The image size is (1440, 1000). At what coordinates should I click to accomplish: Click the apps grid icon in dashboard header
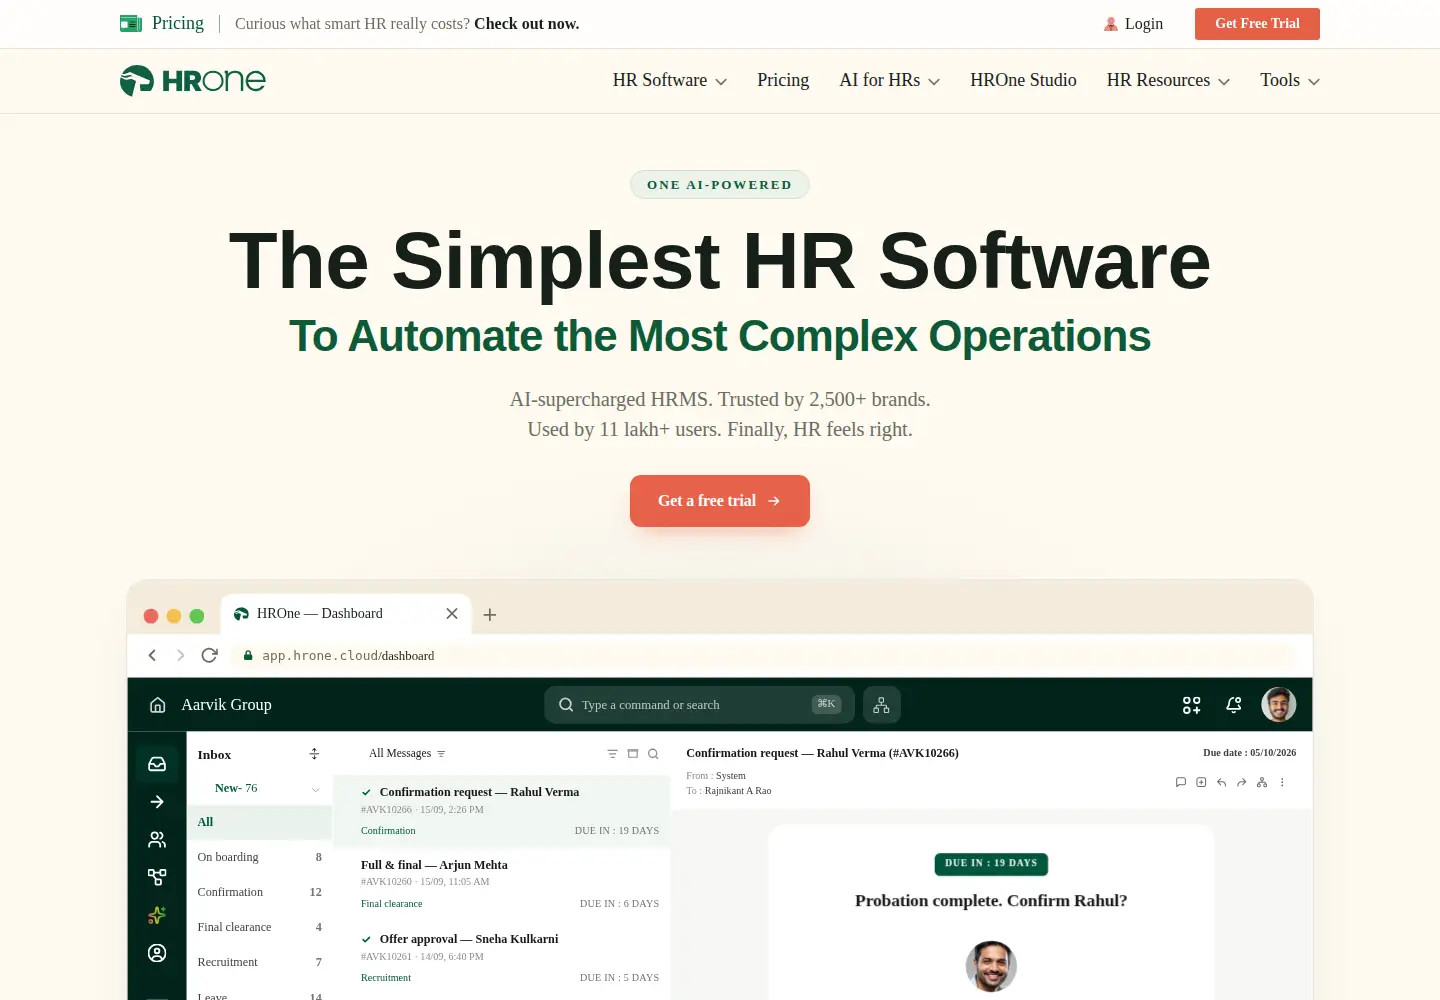click(x=1191, y=705)
